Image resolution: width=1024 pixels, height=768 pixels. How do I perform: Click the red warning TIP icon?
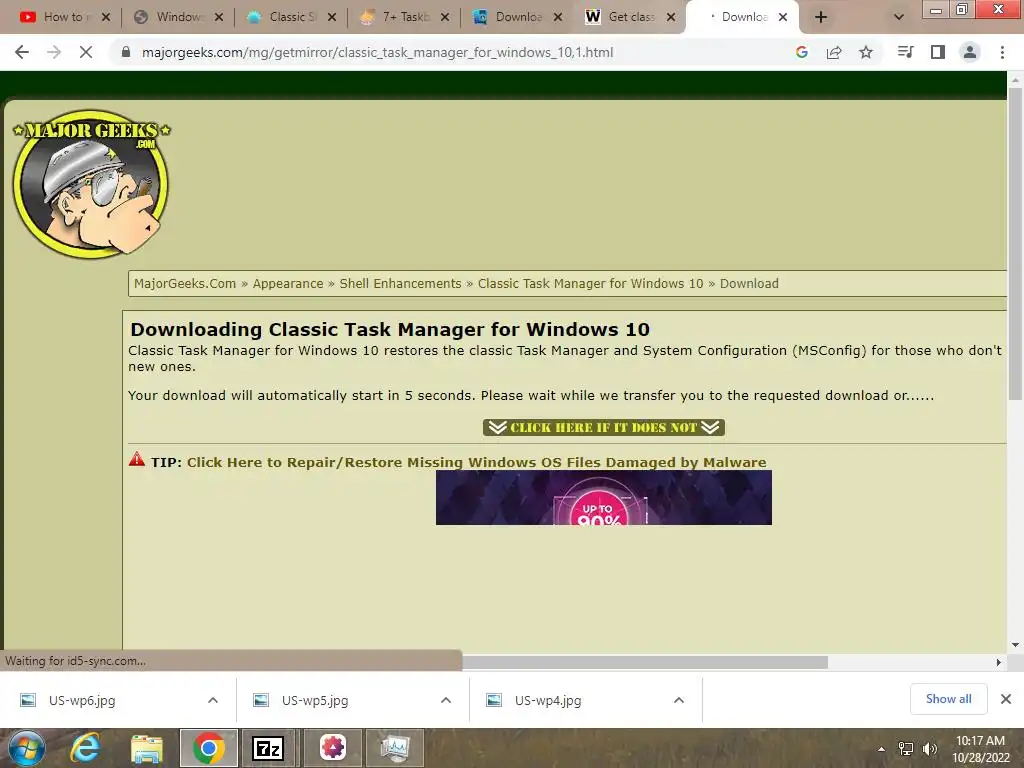(136, 459)
